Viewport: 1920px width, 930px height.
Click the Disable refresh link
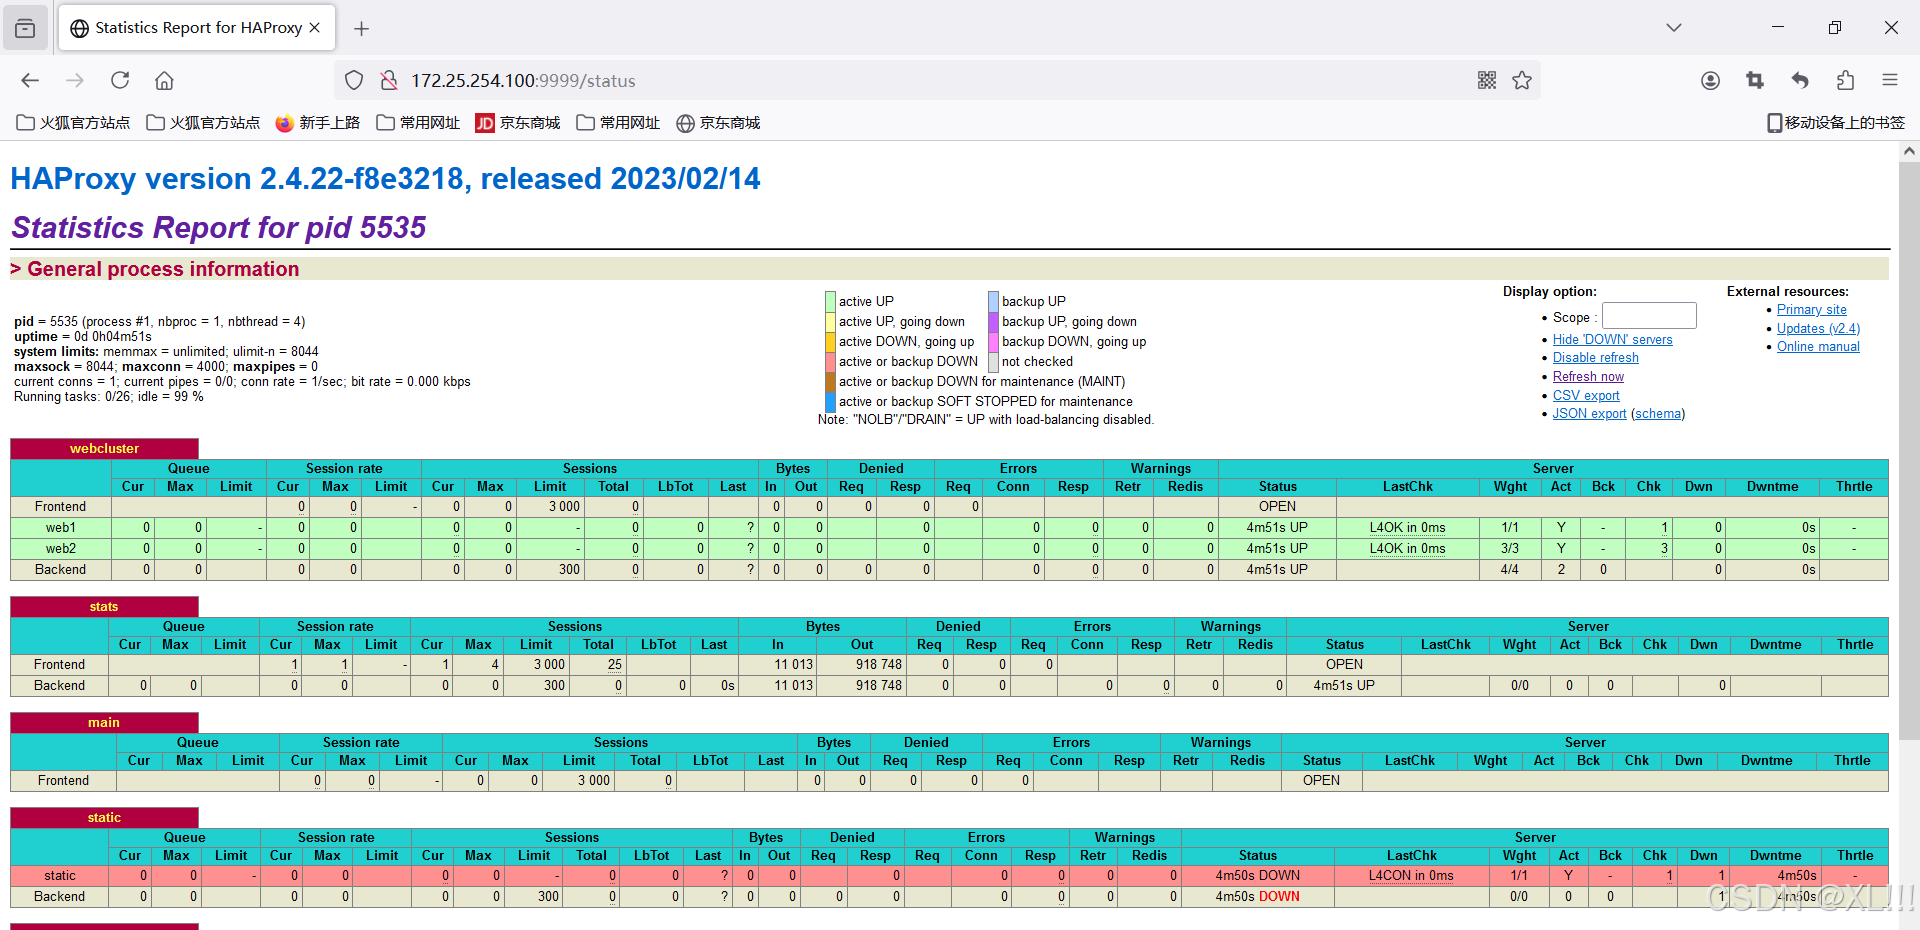click(1595, 358)
